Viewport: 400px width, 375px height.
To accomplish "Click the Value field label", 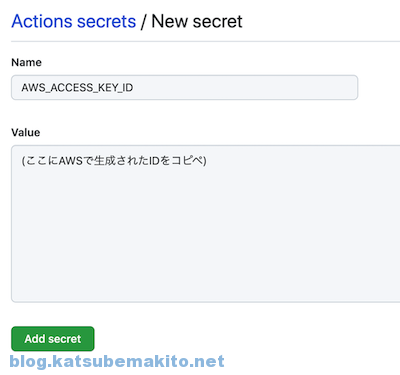I will (x=26, y=132).
